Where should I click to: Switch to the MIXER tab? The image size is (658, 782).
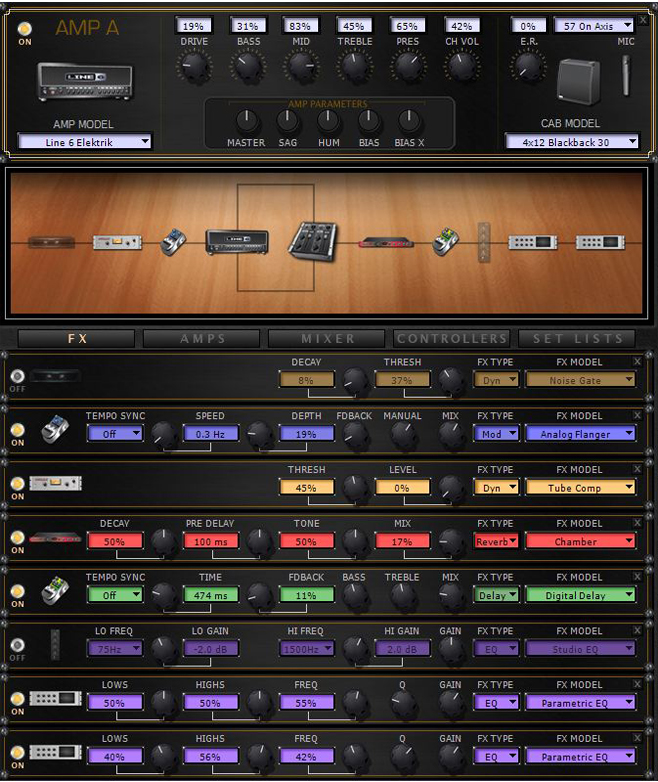point(327,339)
